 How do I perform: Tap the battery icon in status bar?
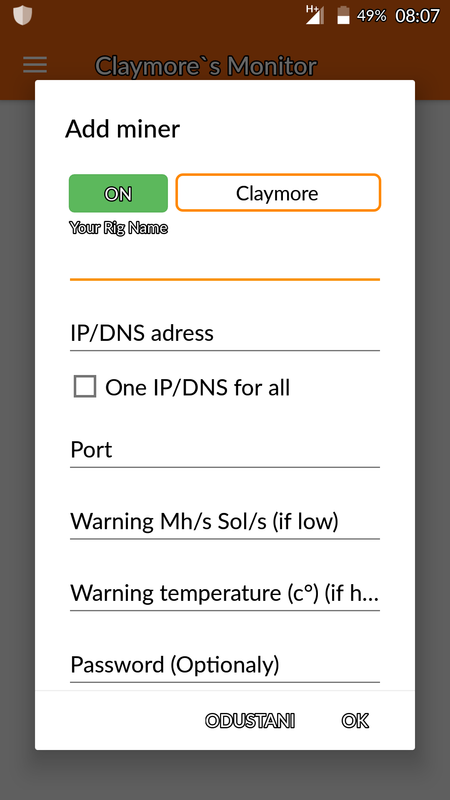coord(343,15)
